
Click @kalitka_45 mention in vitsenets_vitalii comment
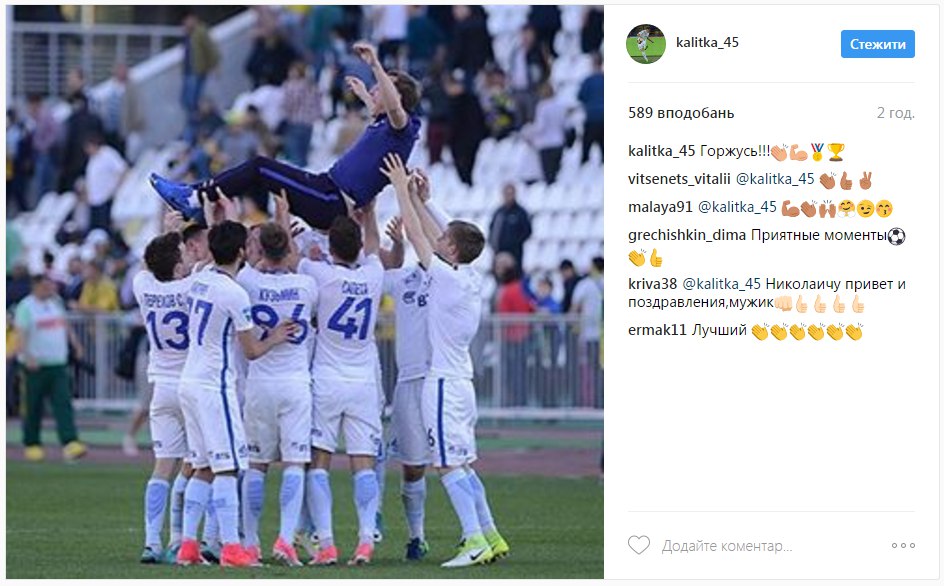click(x=775, y=179)
